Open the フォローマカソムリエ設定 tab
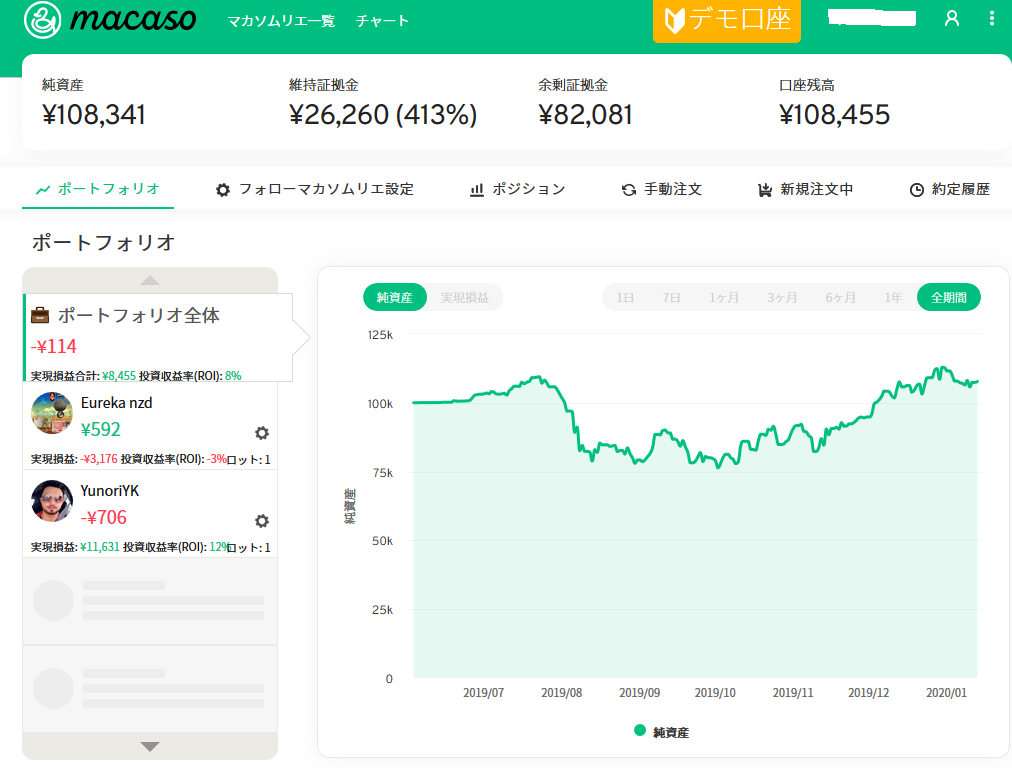Viewport: 1012px width, 768px height. 315,189
